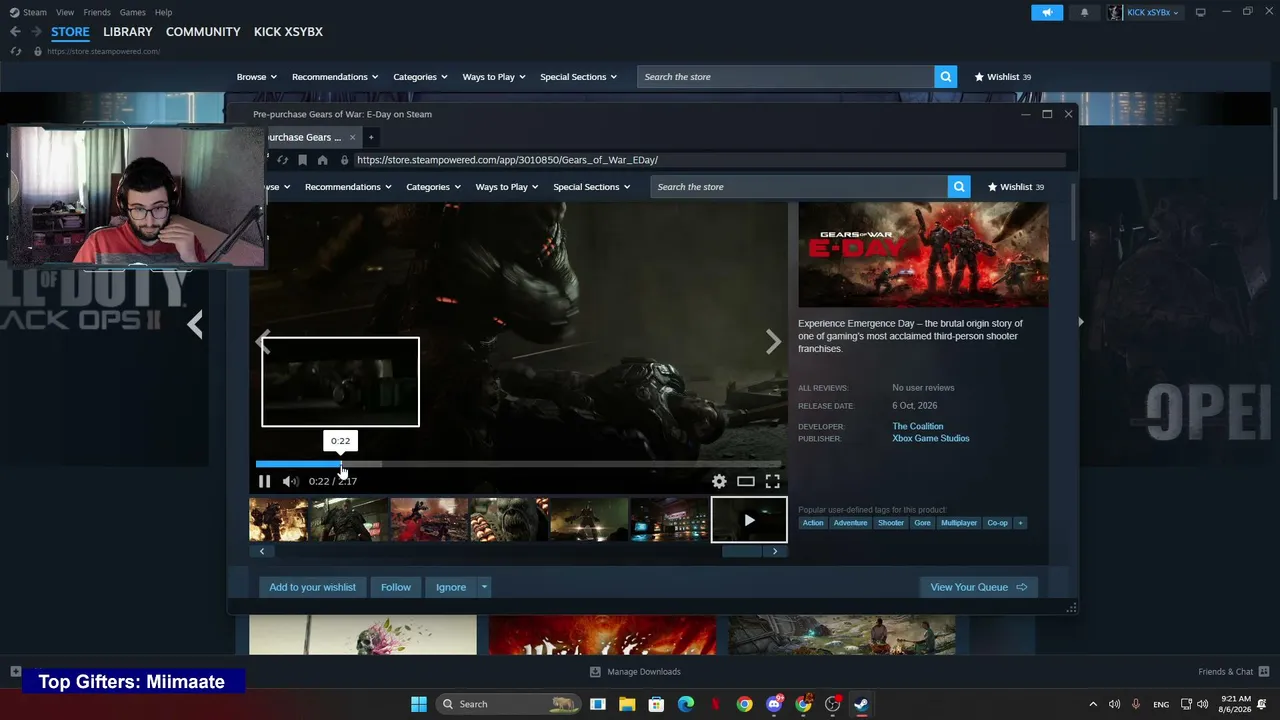The width and height of the screenshot is (1280, 720).
Task: Select the highlighted video thumbnail in strip
Action: tap(749, 520)
